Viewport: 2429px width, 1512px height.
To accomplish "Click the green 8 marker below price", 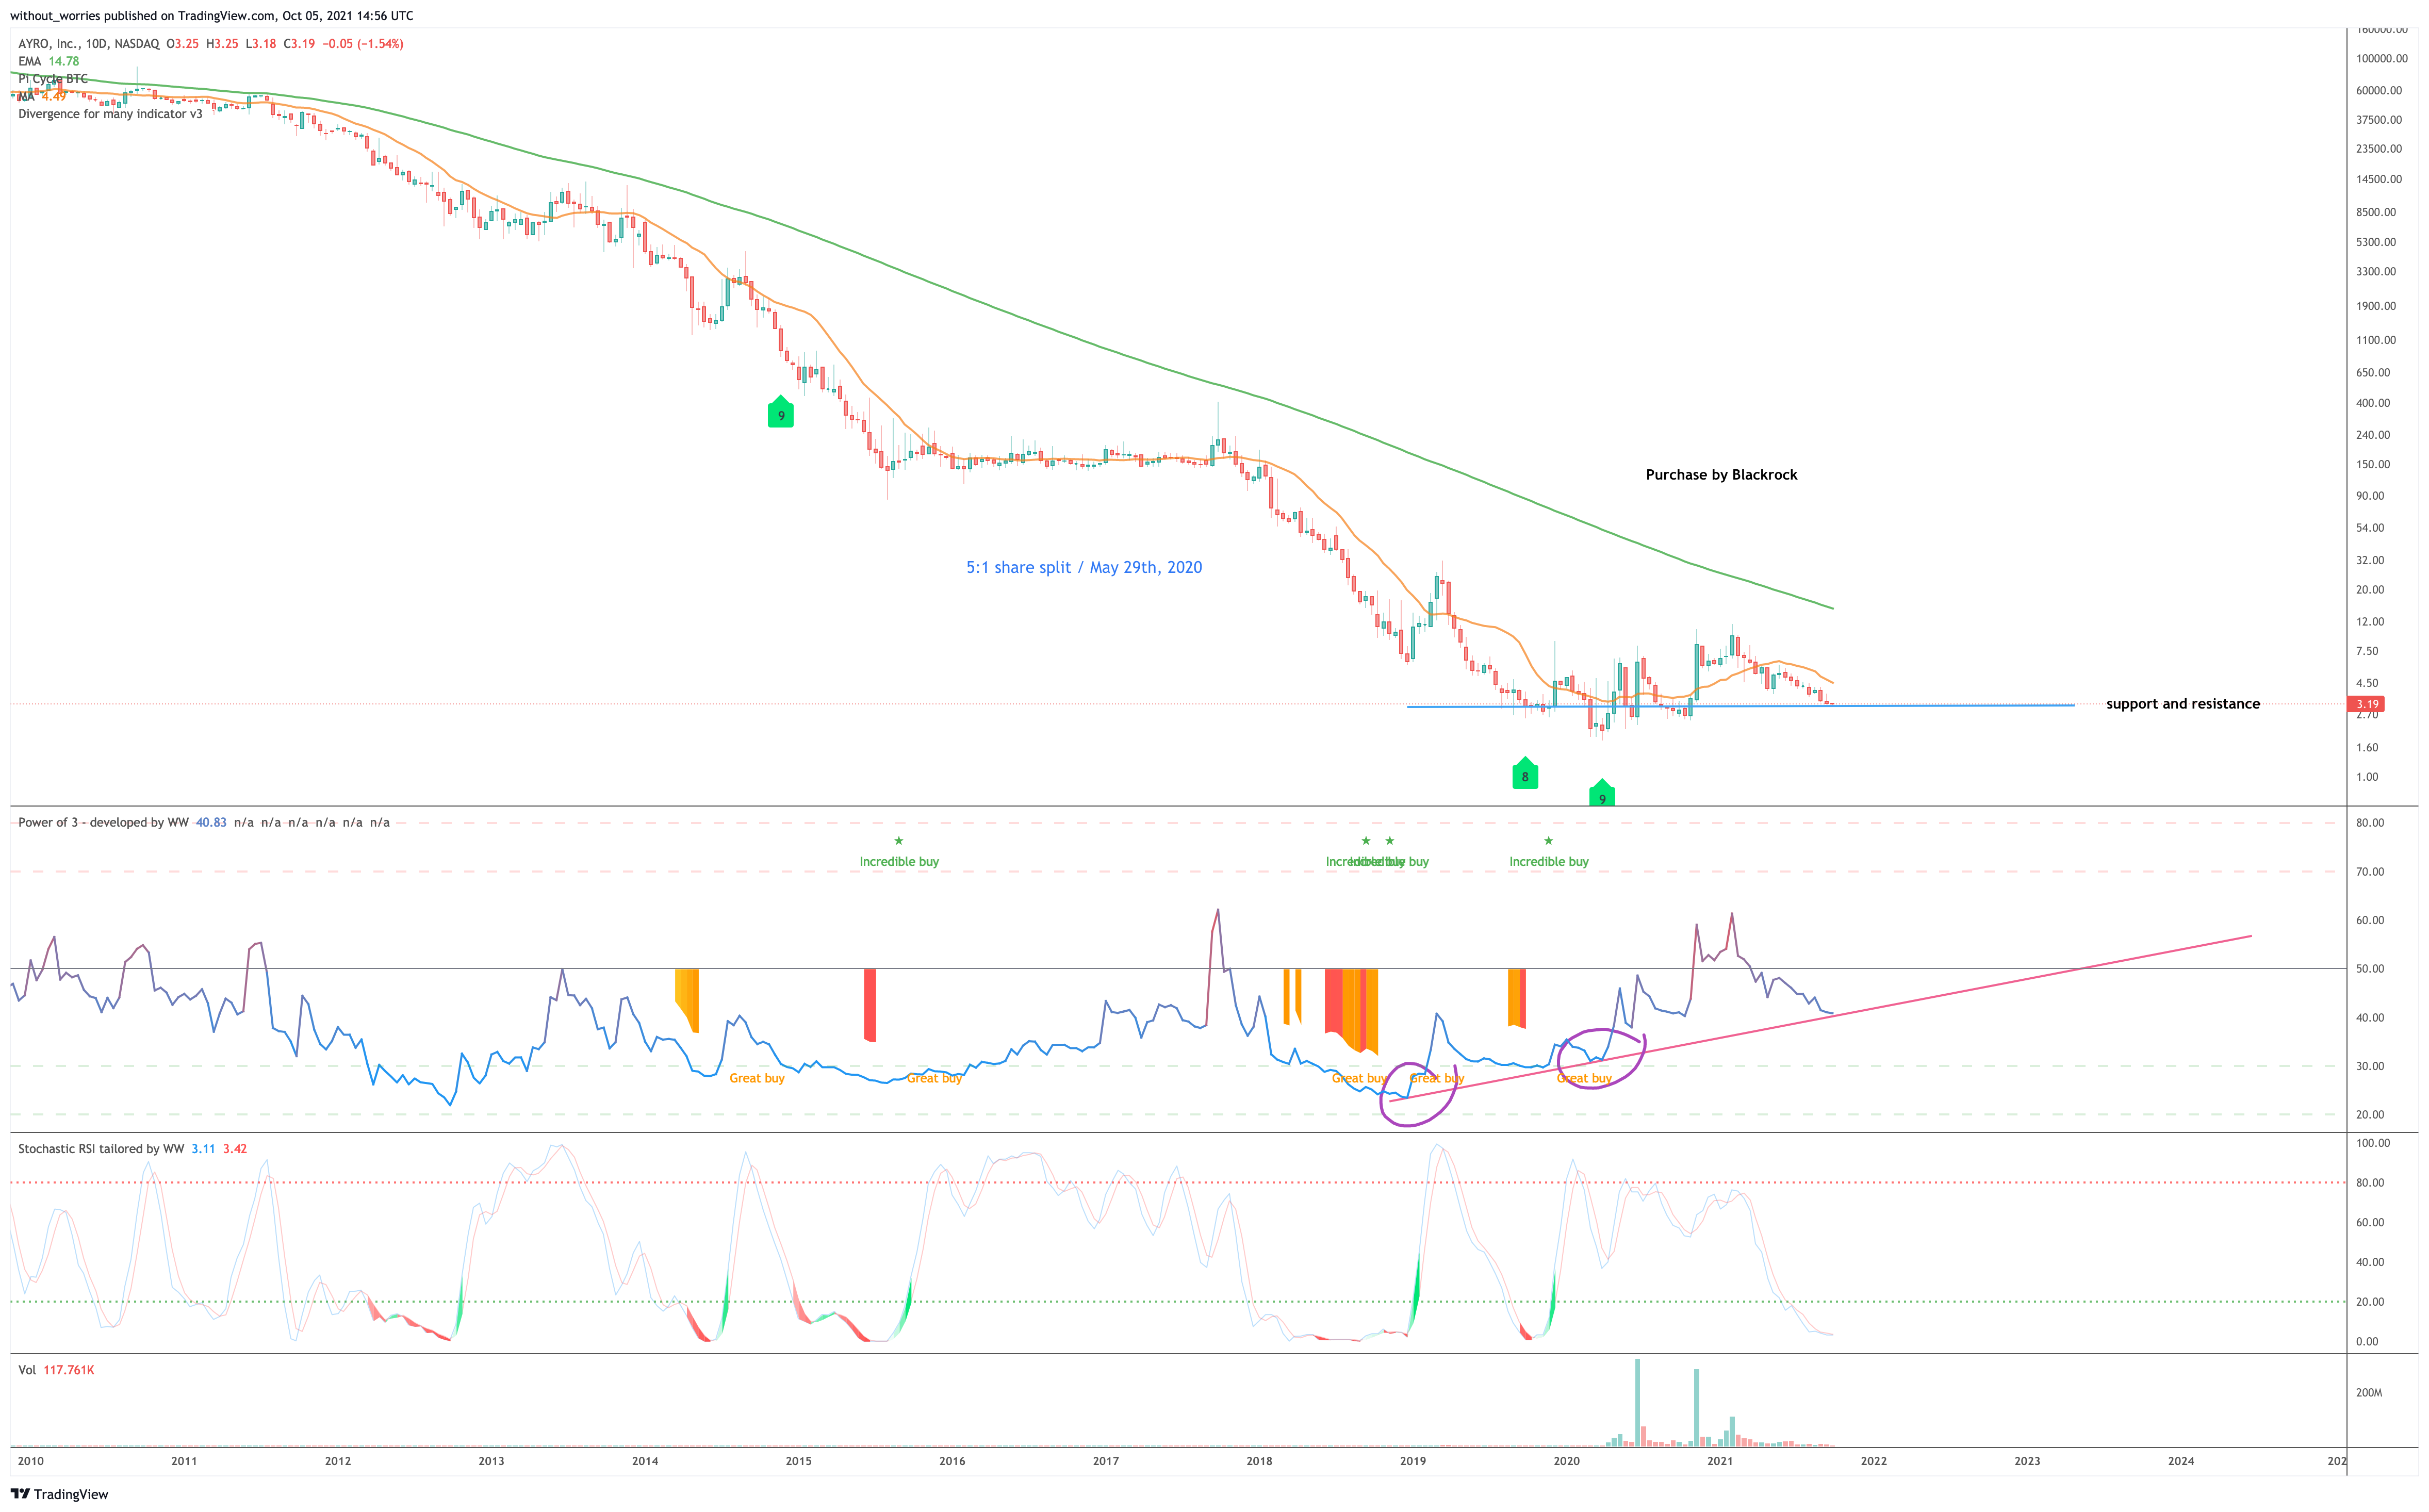I will click(x=1525, y=773).
